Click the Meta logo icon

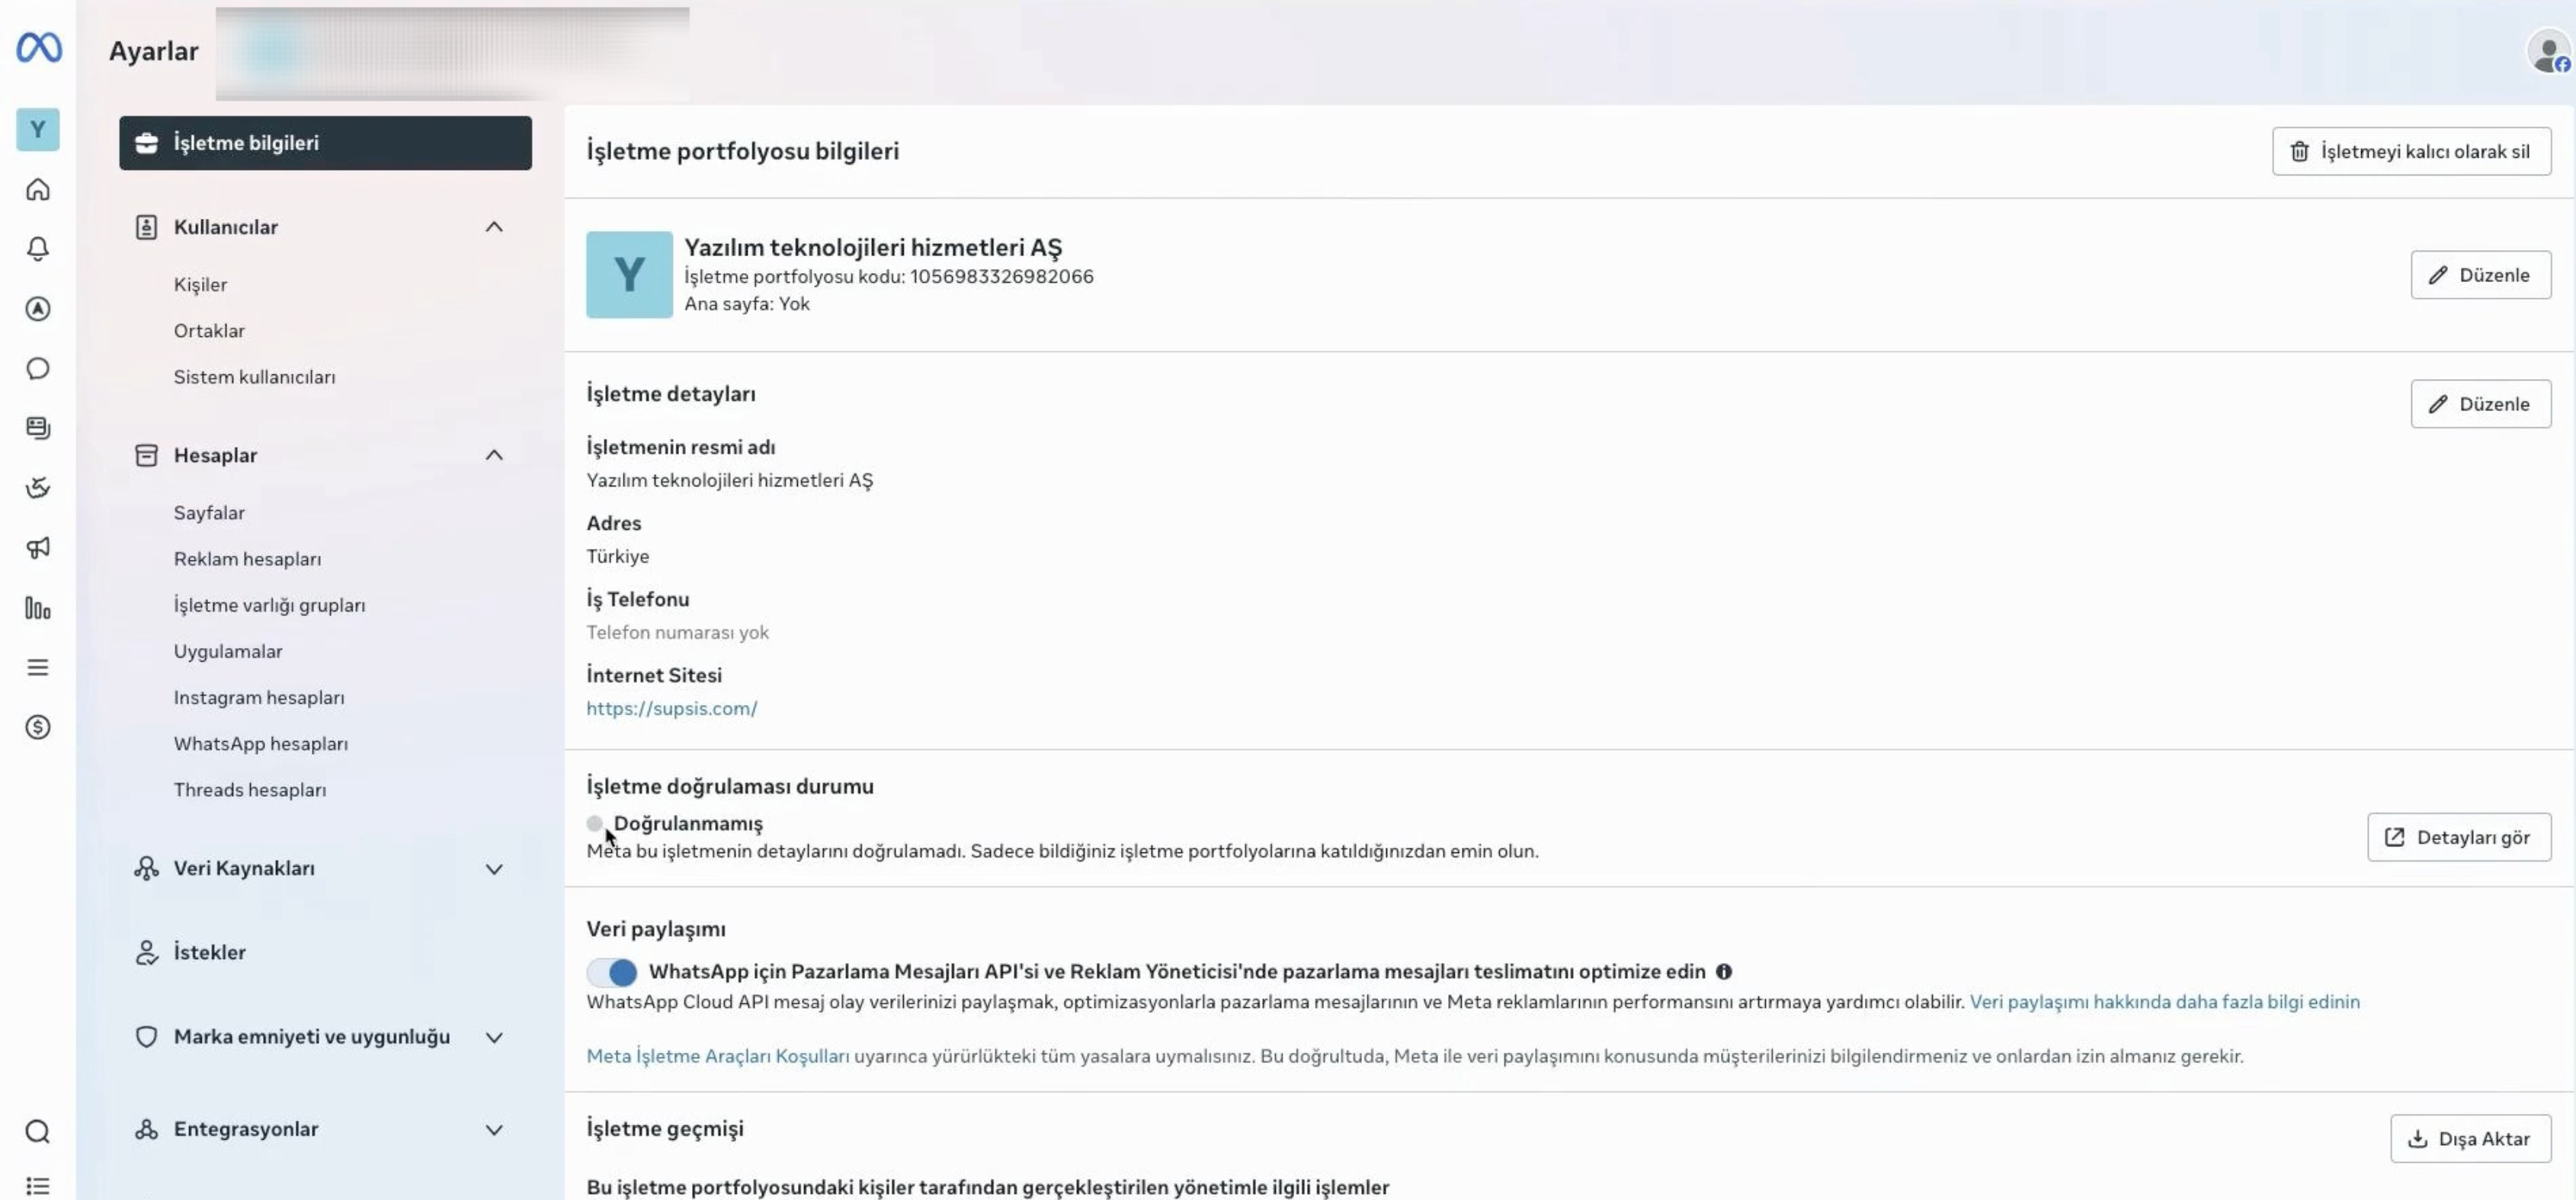click(x=39, y=47)
